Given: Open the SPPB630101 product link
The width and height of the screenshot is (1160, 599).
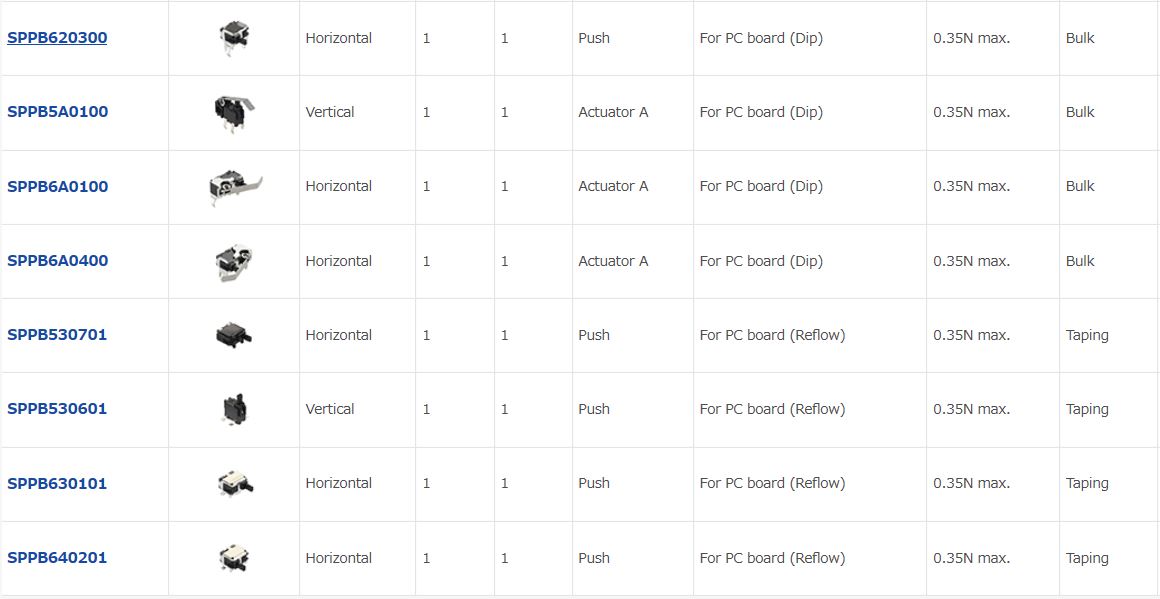Looking at the screenshot, I should (x=57, y=484).
